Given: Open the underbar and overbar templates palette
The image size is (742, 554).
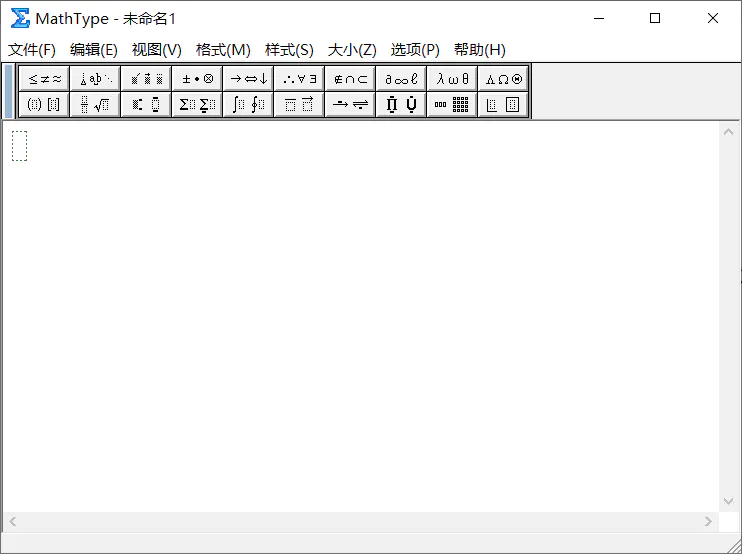Looking at the screenshot, I should click(300, 104).
